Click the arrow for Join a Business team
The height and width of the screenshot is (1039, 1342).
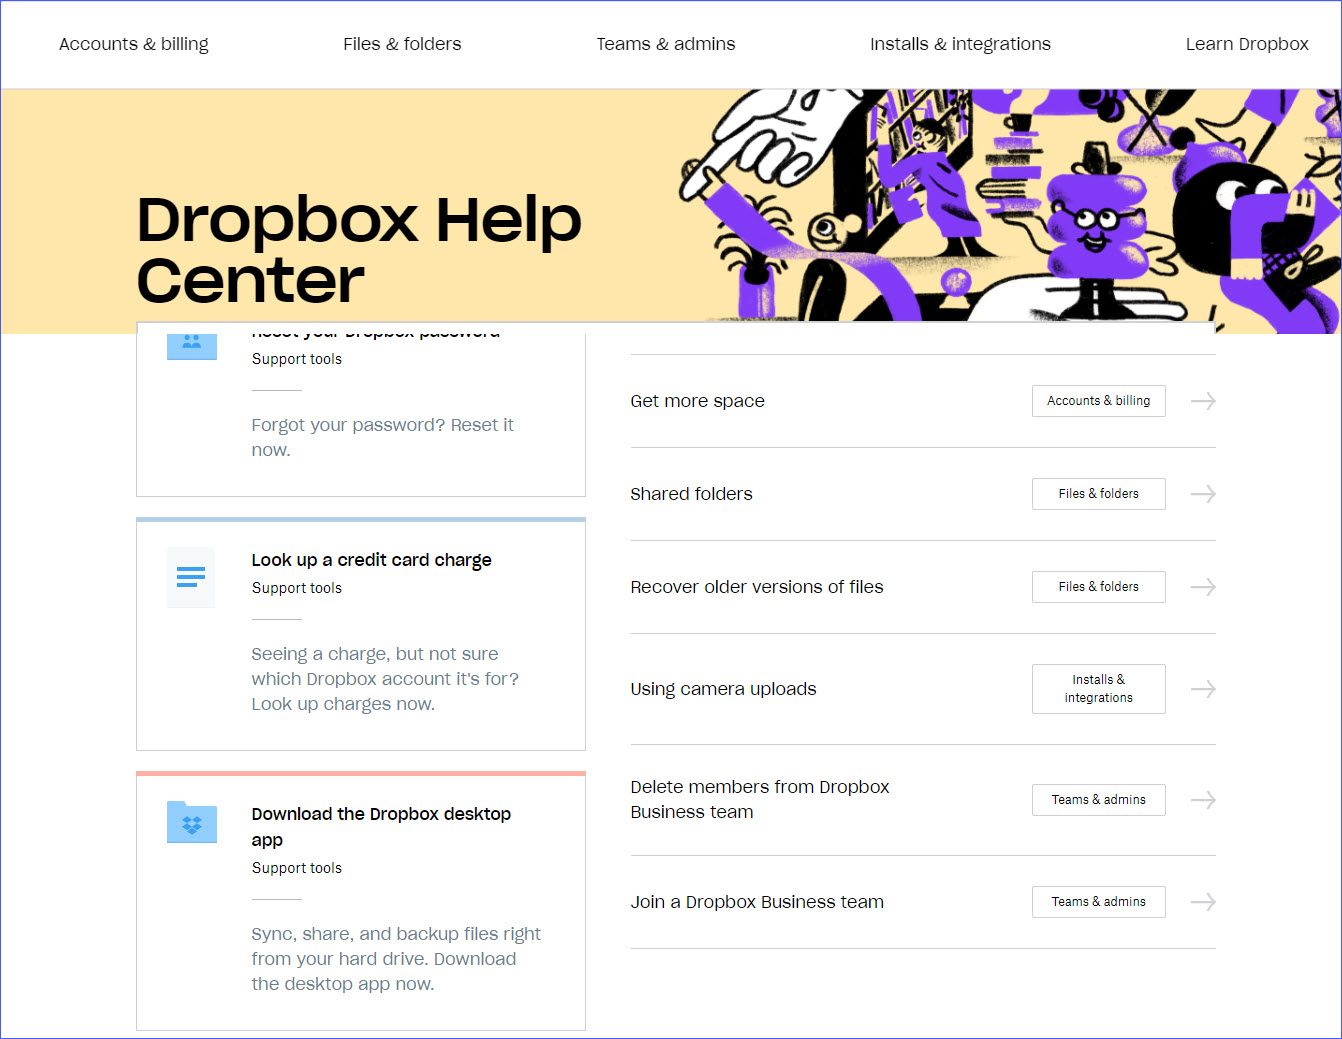(1203, 902)
